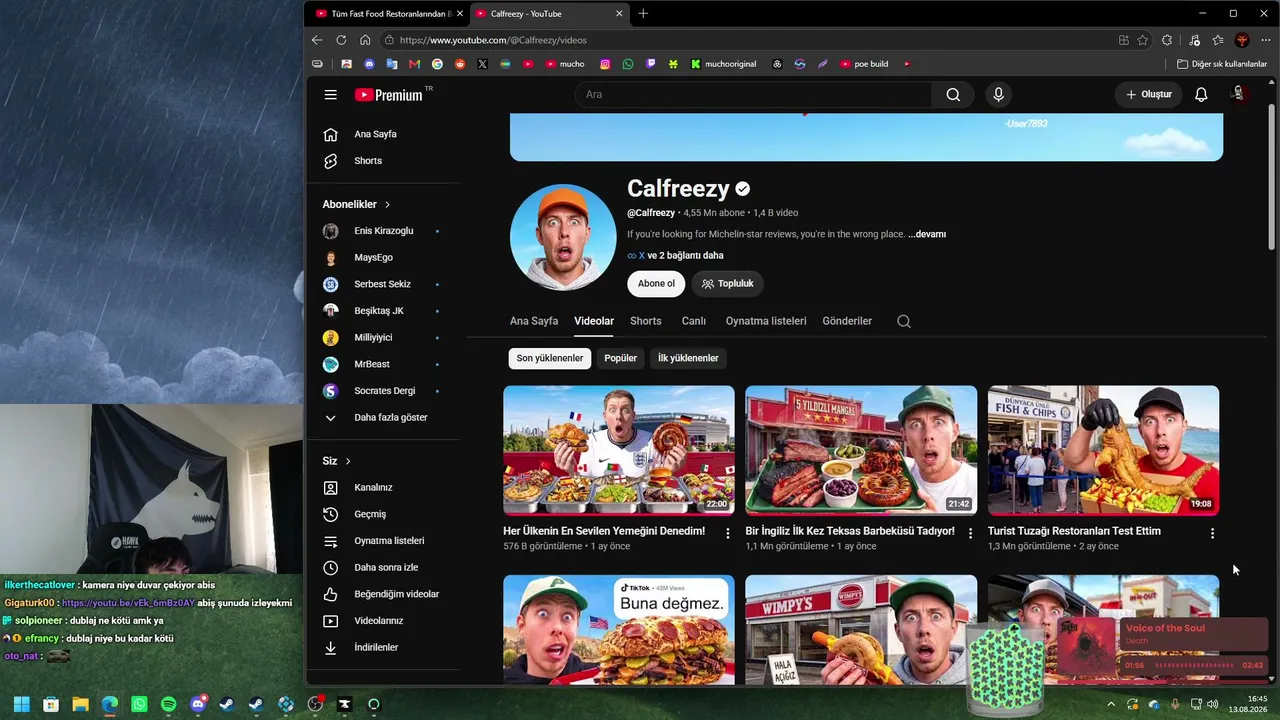Open a new browser tab
Viewport: 1280px width, 720px height.
643,14
